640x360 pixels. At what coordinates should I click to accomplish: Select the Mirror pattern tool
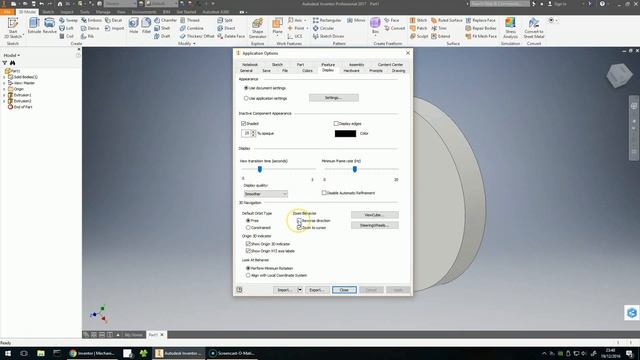pos(356,20)
